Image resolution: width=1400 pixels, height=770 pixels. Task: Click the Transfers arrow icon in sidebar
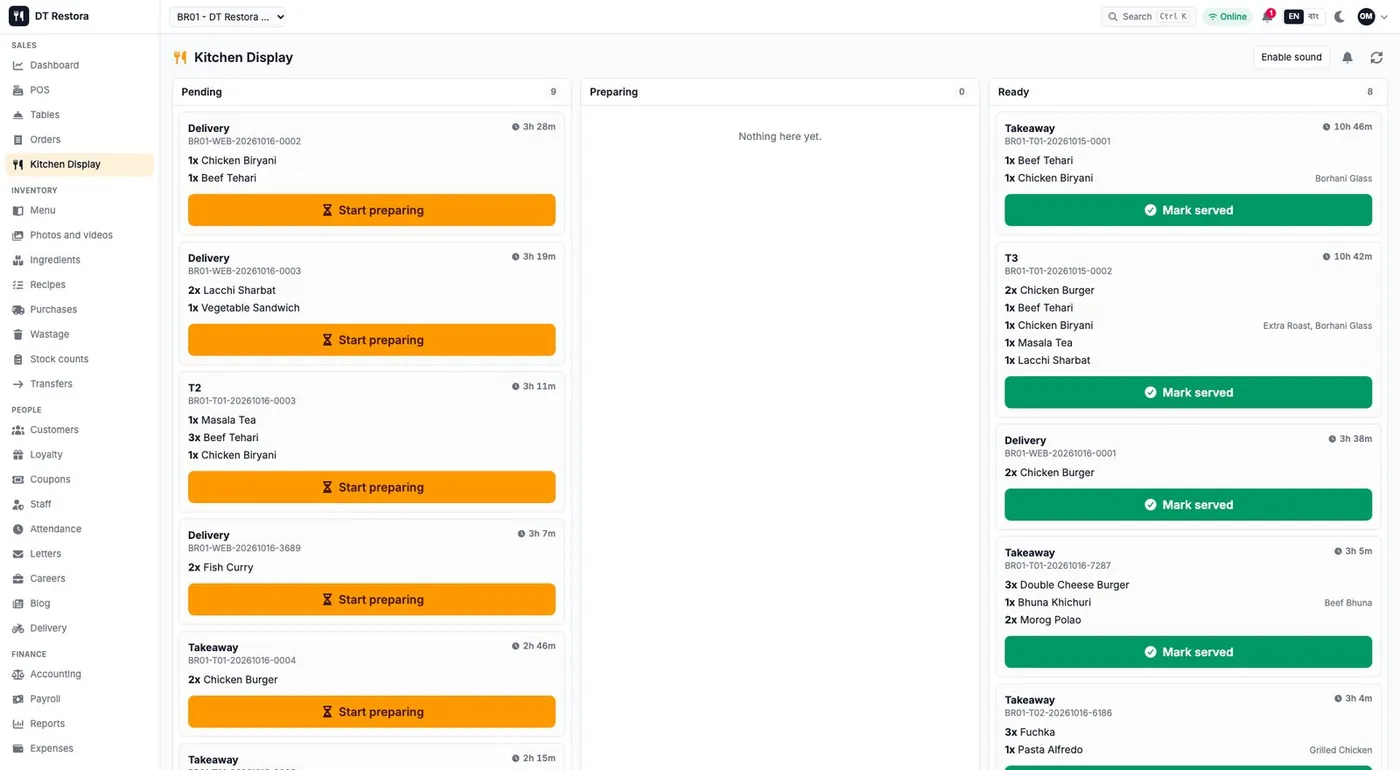[18, 384]
